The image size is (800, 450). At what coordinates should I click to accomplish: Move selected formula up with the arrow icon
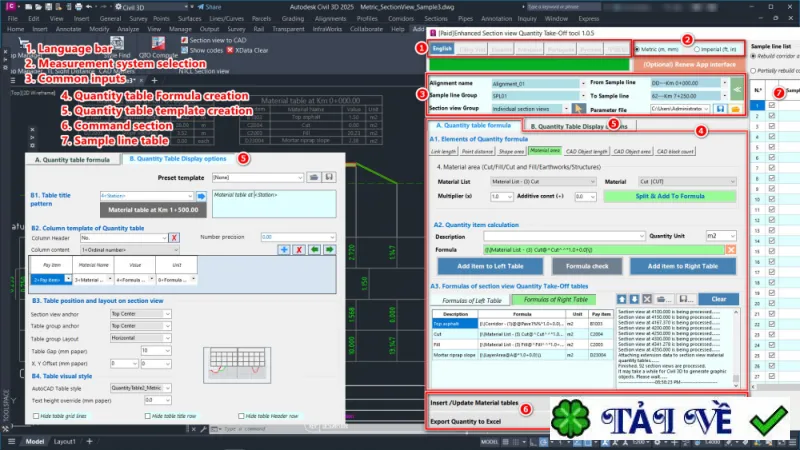click(621, 299)
